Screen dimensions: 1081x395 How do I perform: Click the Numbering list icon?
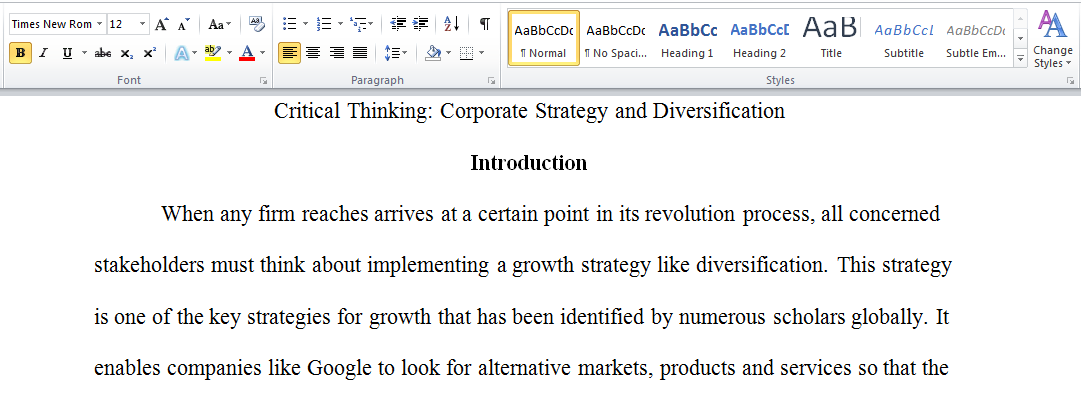coord(323,24)
